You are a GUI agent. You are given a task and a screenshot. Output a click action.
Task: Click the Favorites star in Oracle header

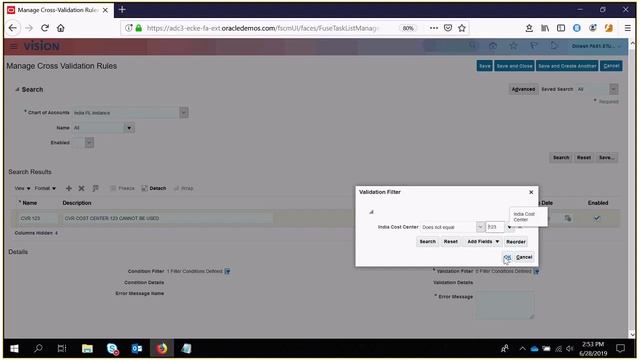coord(513,46)
